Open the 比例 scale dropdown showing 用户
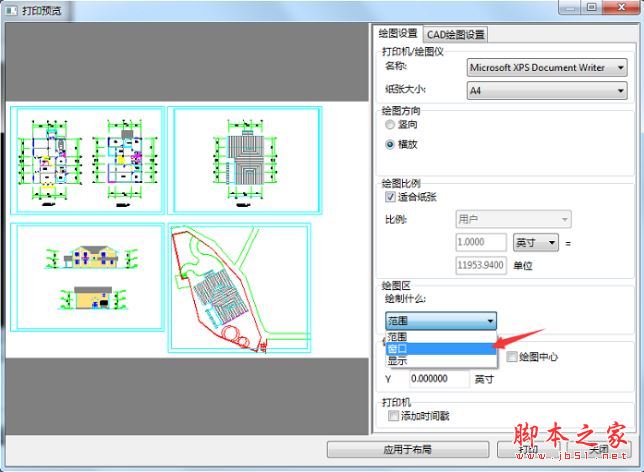644x472 pixels. pos(513,219)
